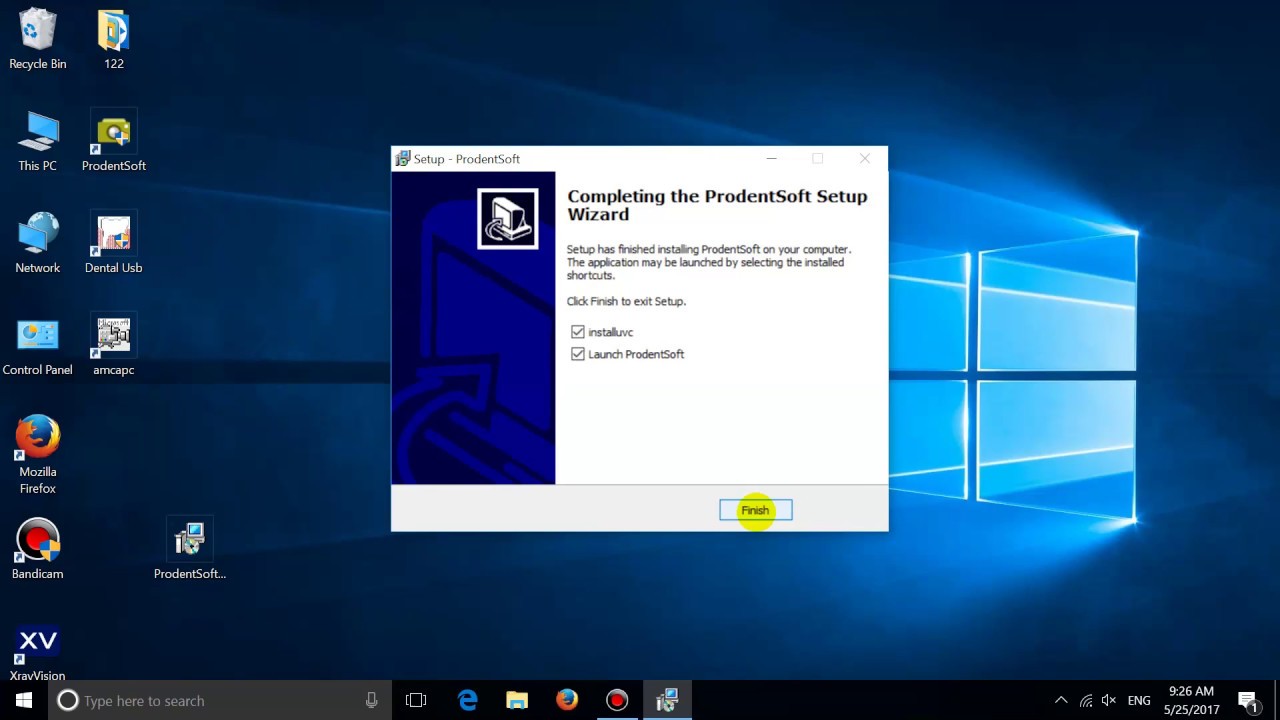Click the muted volume tray icon
This screenshot has height=720, width=1280.
click(1108, 701)
